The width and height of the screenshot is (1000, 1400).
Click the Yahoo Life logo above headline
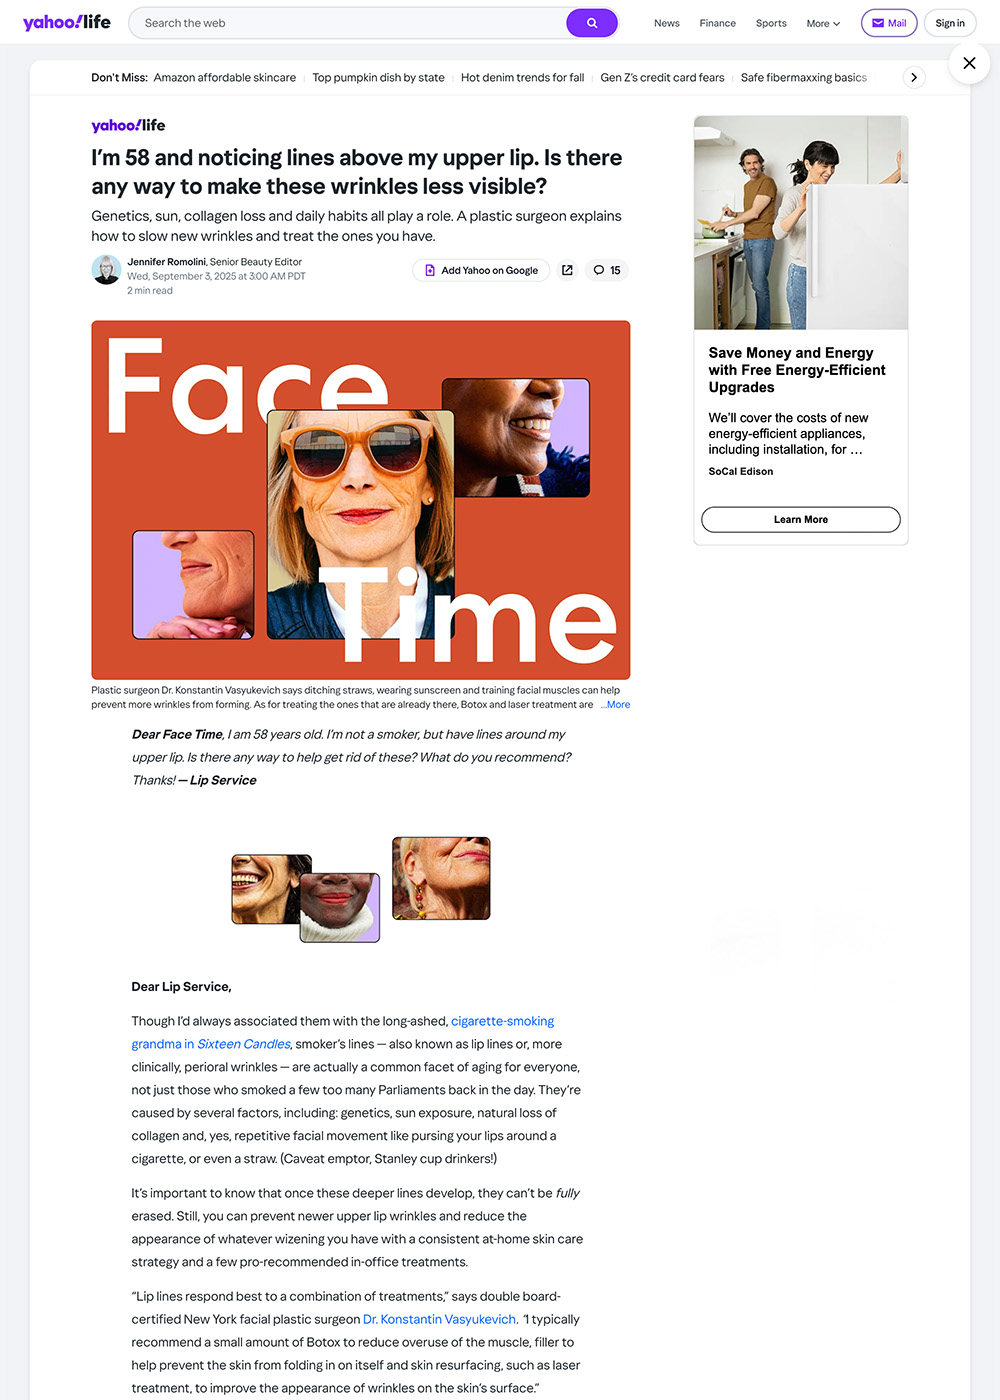point(128,125)
